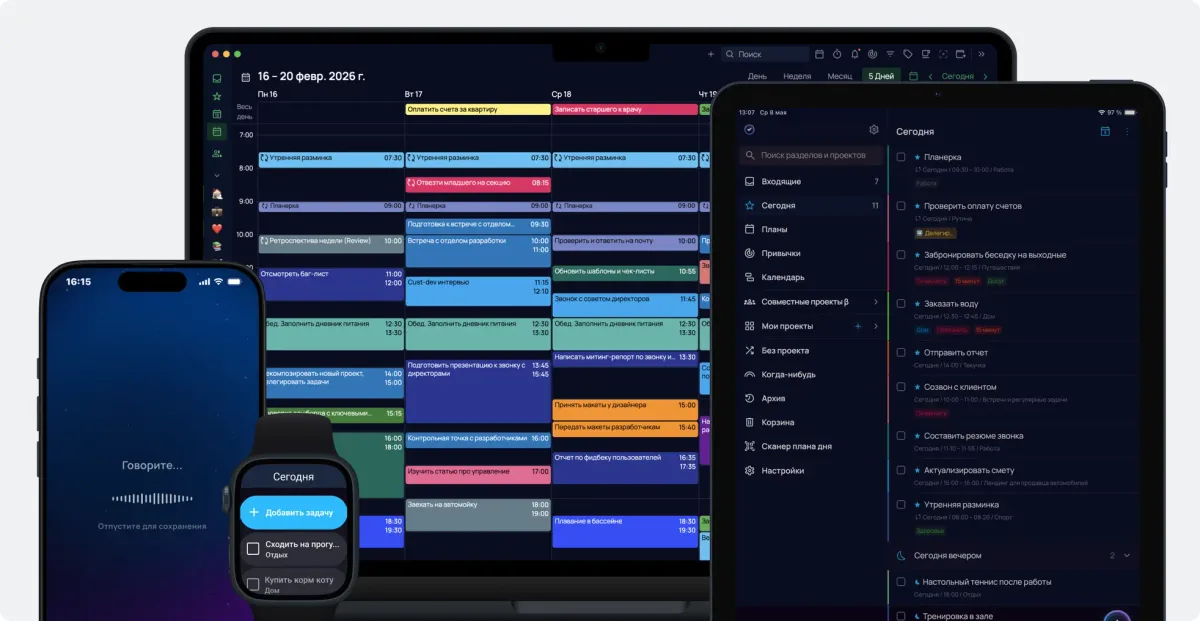
Task: Check off the Планерка task
Action: tap(901, 157)
